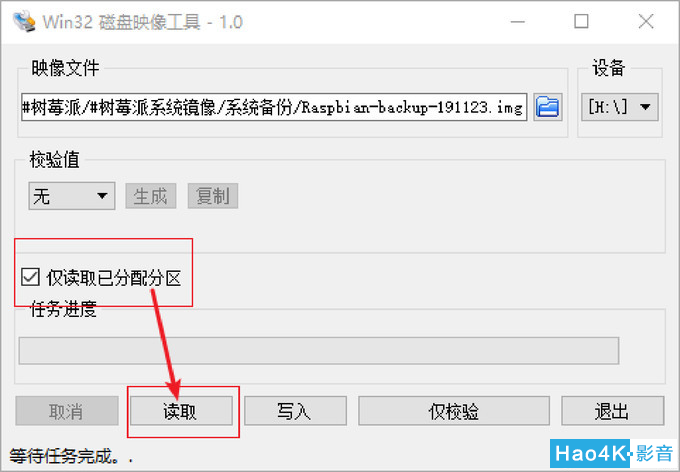The height and width of the screenshot is (472, 680).
Task: Click the 写入 button
Action: click(295, 410)
